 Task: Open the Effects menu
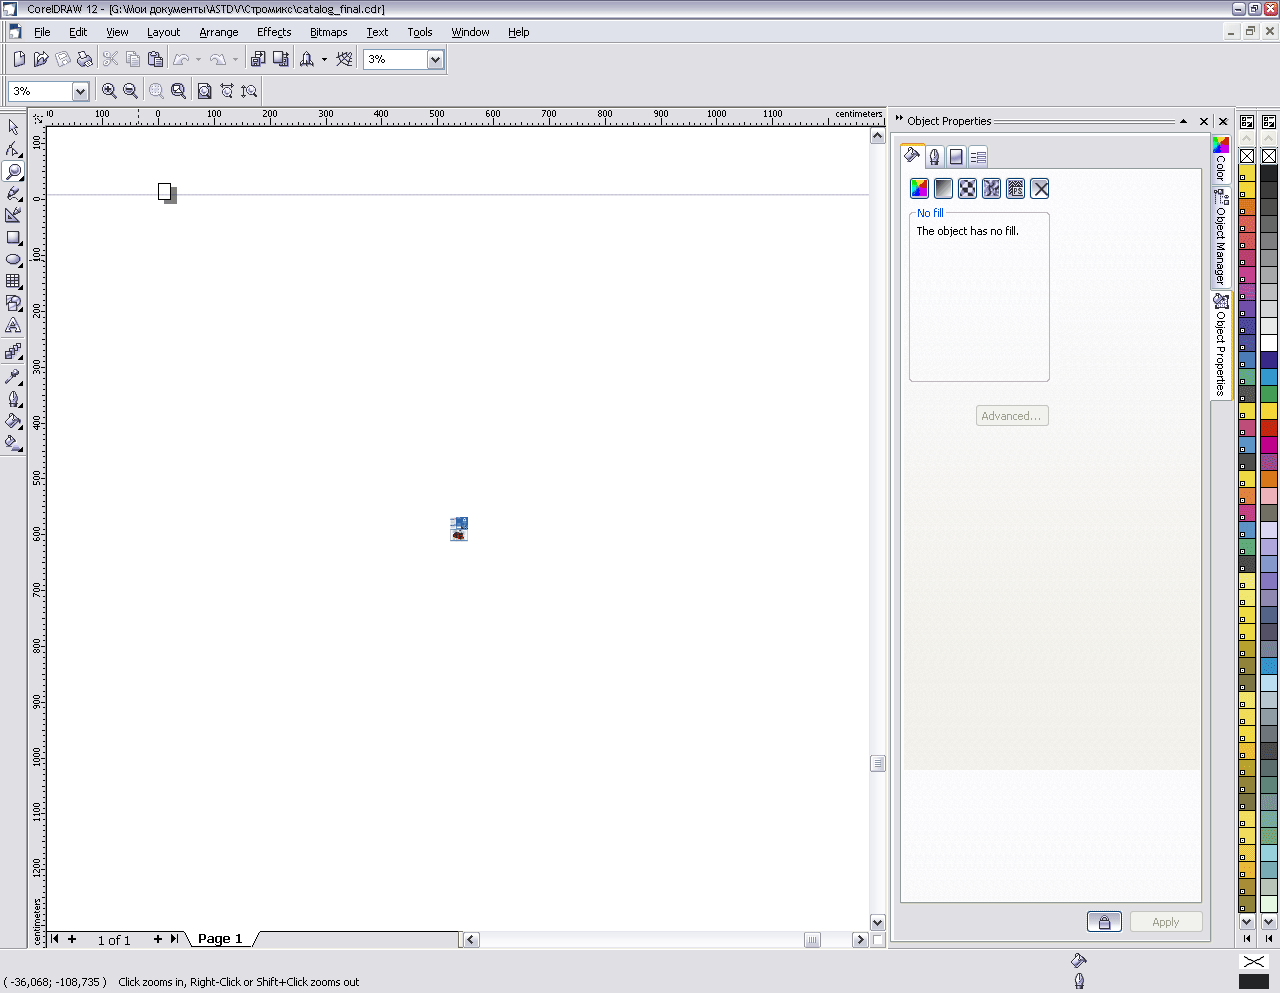click(274, 32)
